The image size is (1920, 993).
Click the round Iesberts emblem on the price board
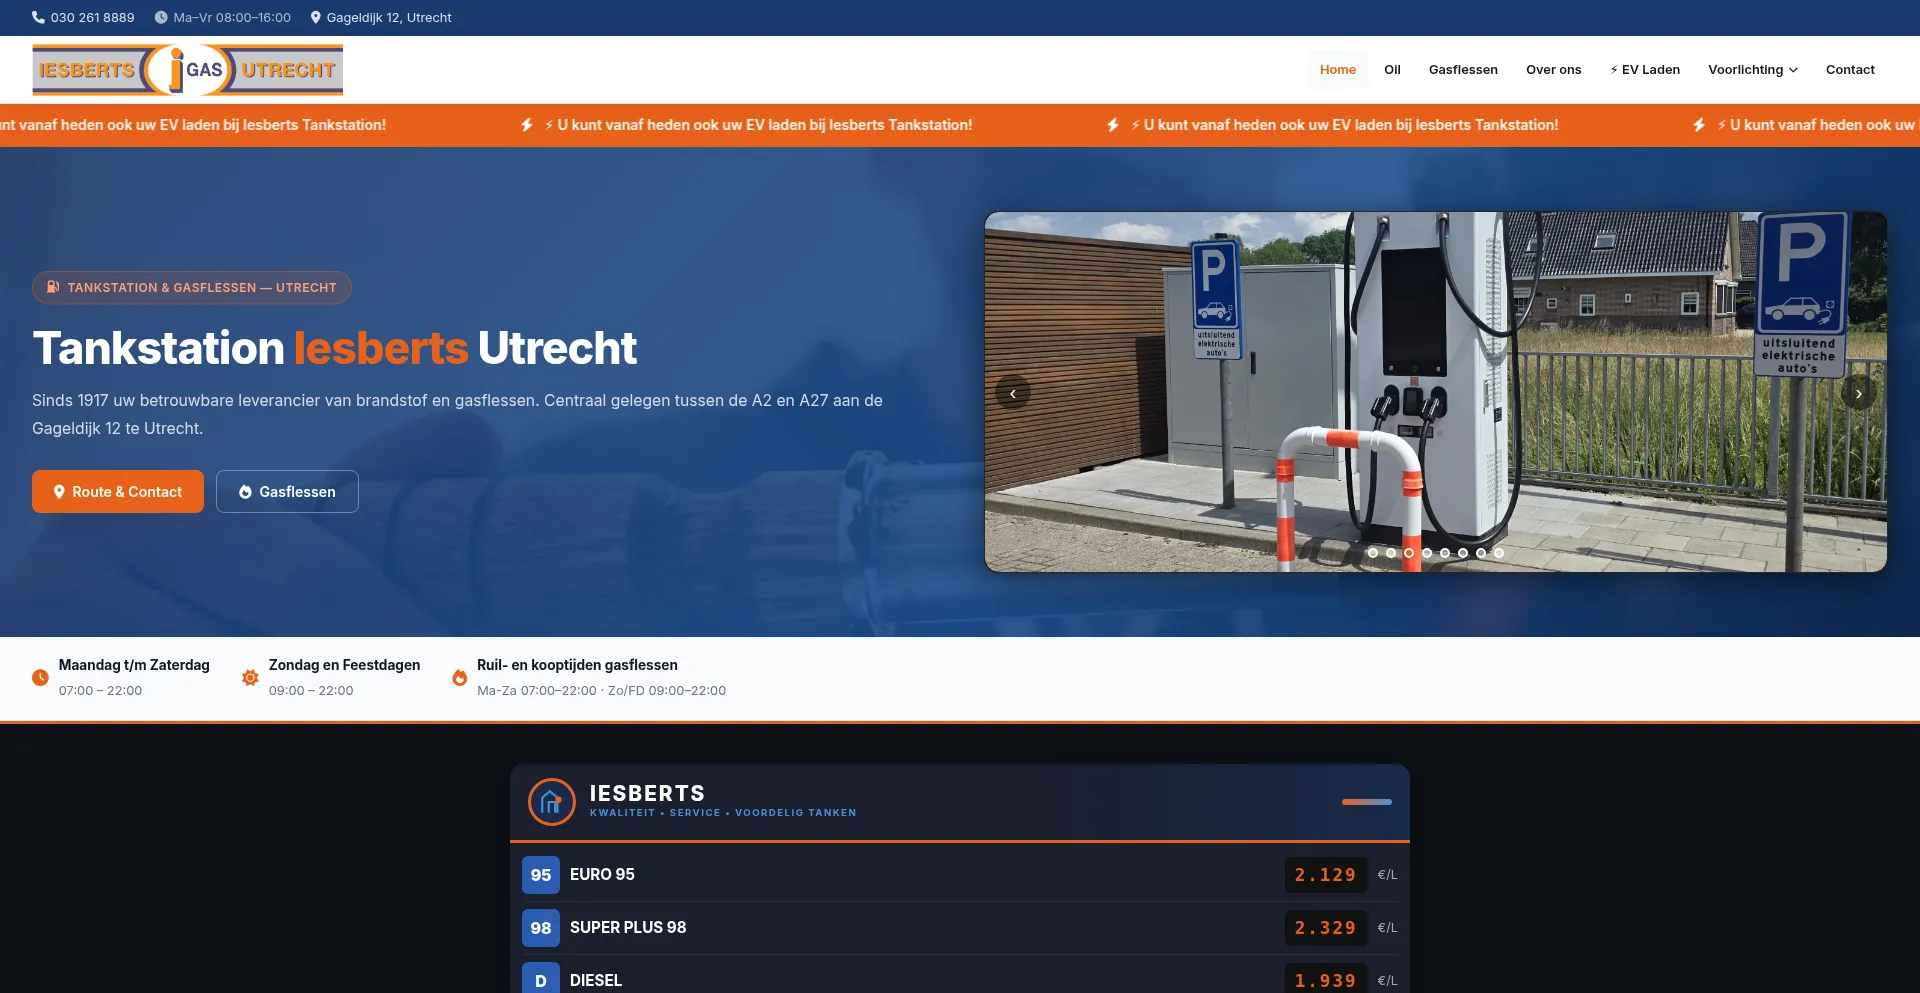(x=551, y=802)
